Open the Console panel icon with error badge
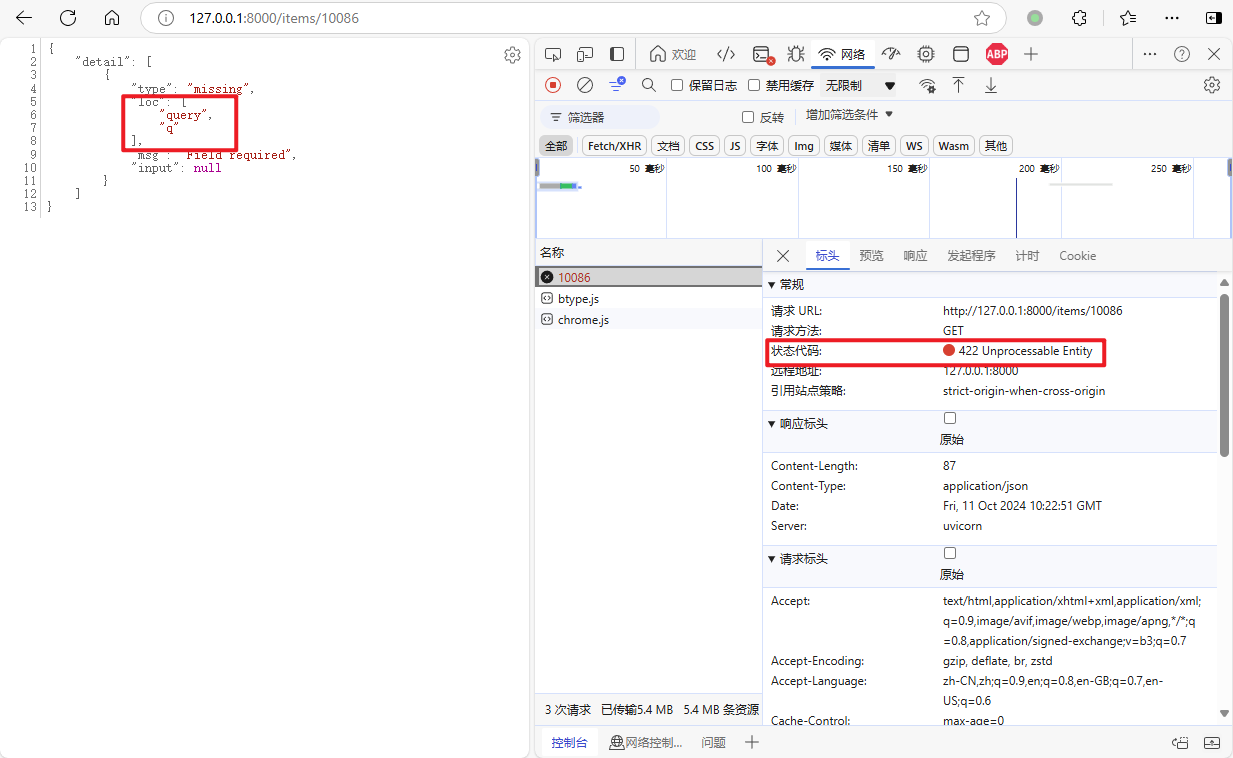The height and width of the screenshot is (758, 1233). pos(762,54)
